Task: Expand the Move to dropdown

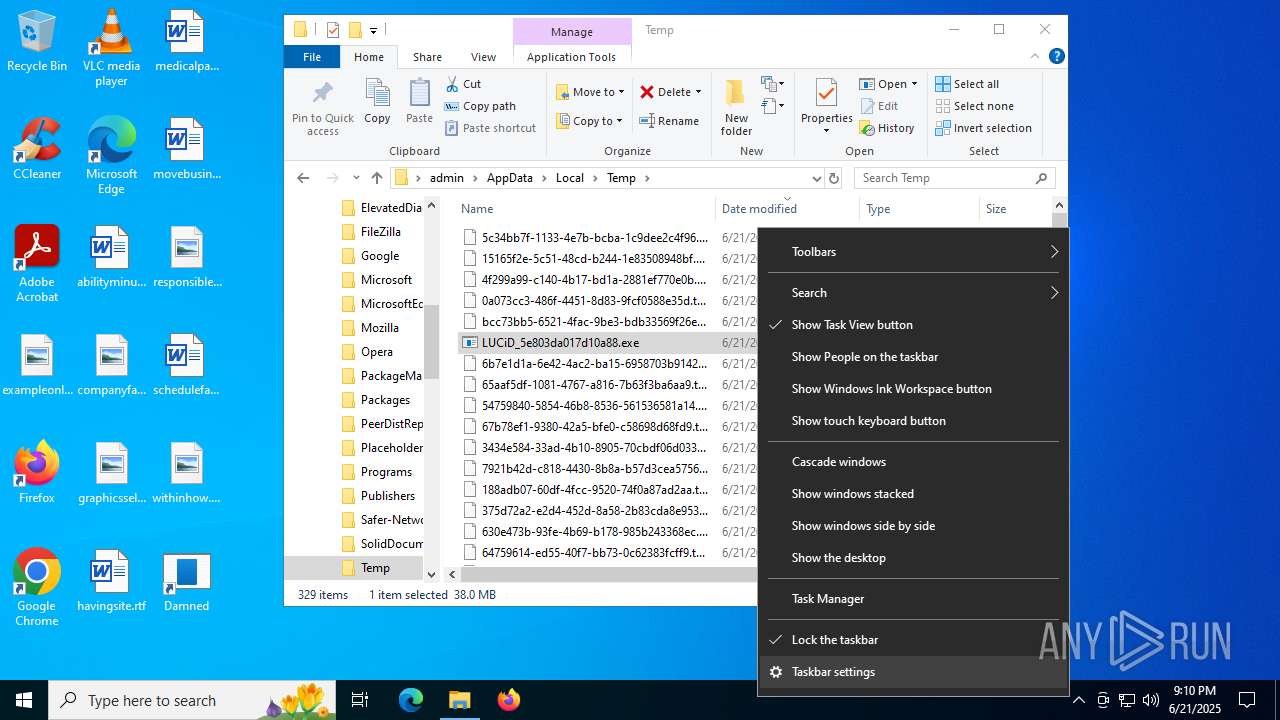Action: [x=621, y=92]
